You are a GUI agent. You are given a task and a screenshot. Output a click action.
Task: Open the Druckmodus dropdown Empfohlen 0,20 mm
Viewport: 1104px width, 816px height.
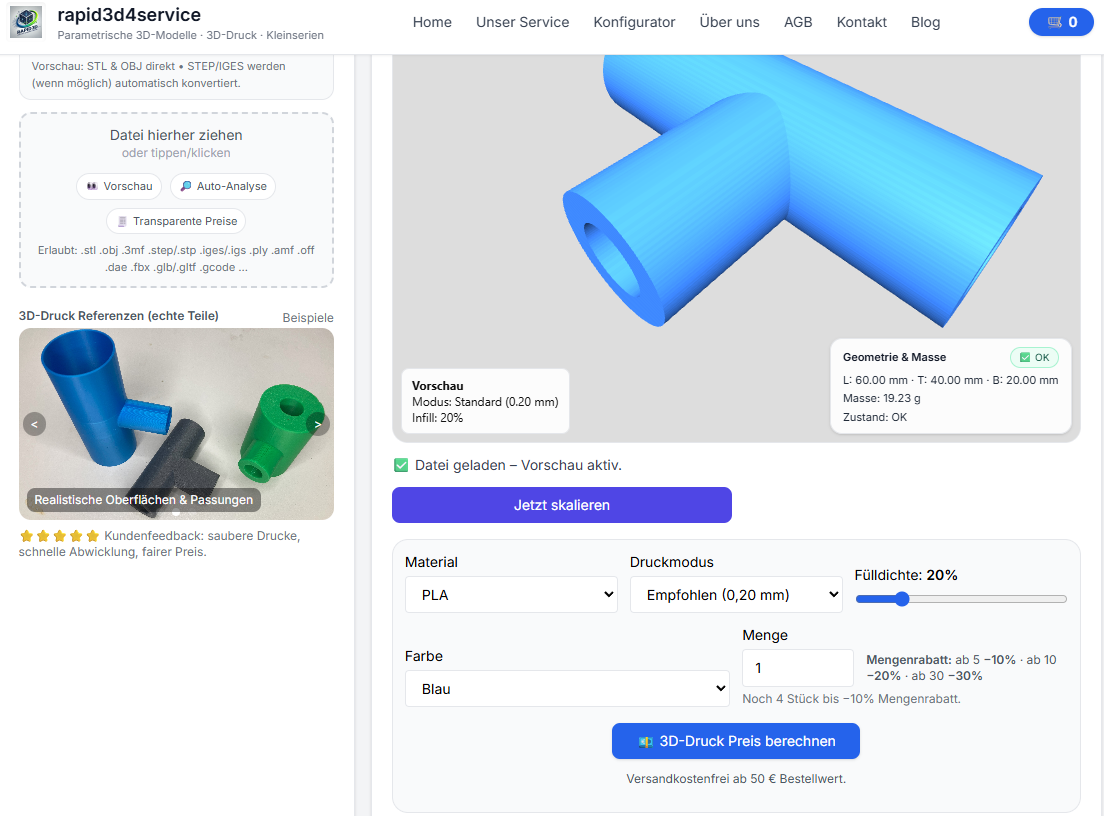point(735,594)
